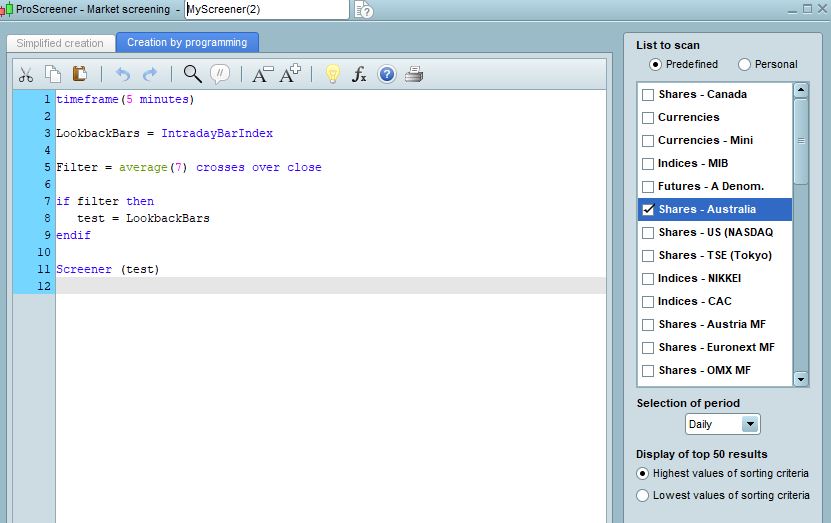Tick the Indices - NIKKEI checkbox
Viewport: 831px width, 523px height.
click(x=648, y=279)
